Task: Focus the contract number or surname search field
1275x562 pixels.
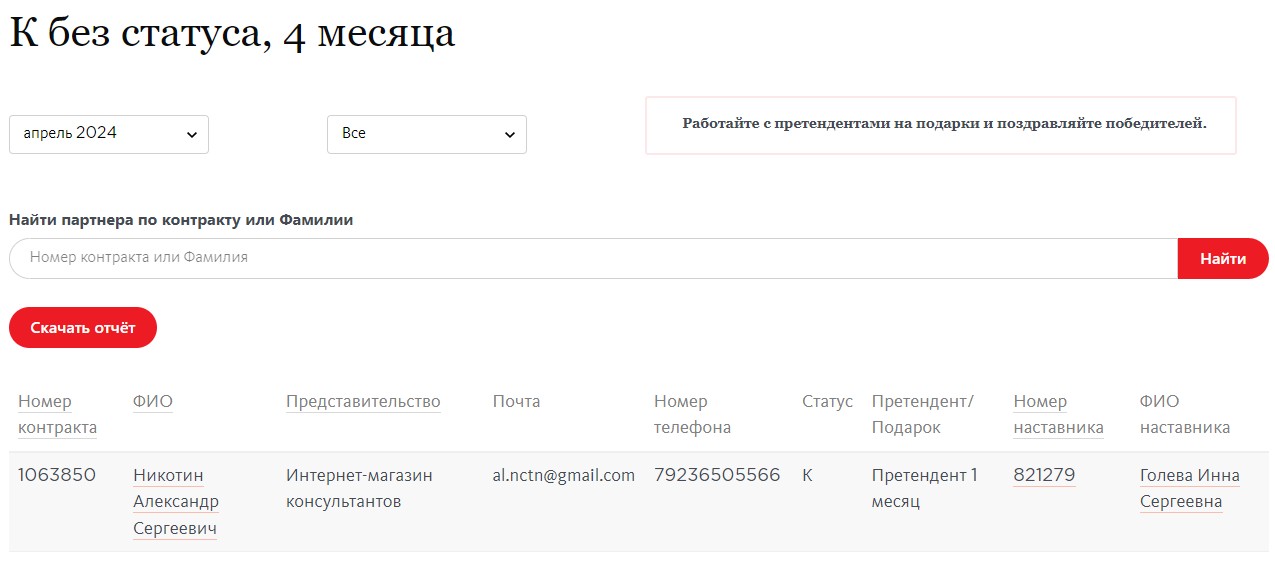Action: click(593, 258)
